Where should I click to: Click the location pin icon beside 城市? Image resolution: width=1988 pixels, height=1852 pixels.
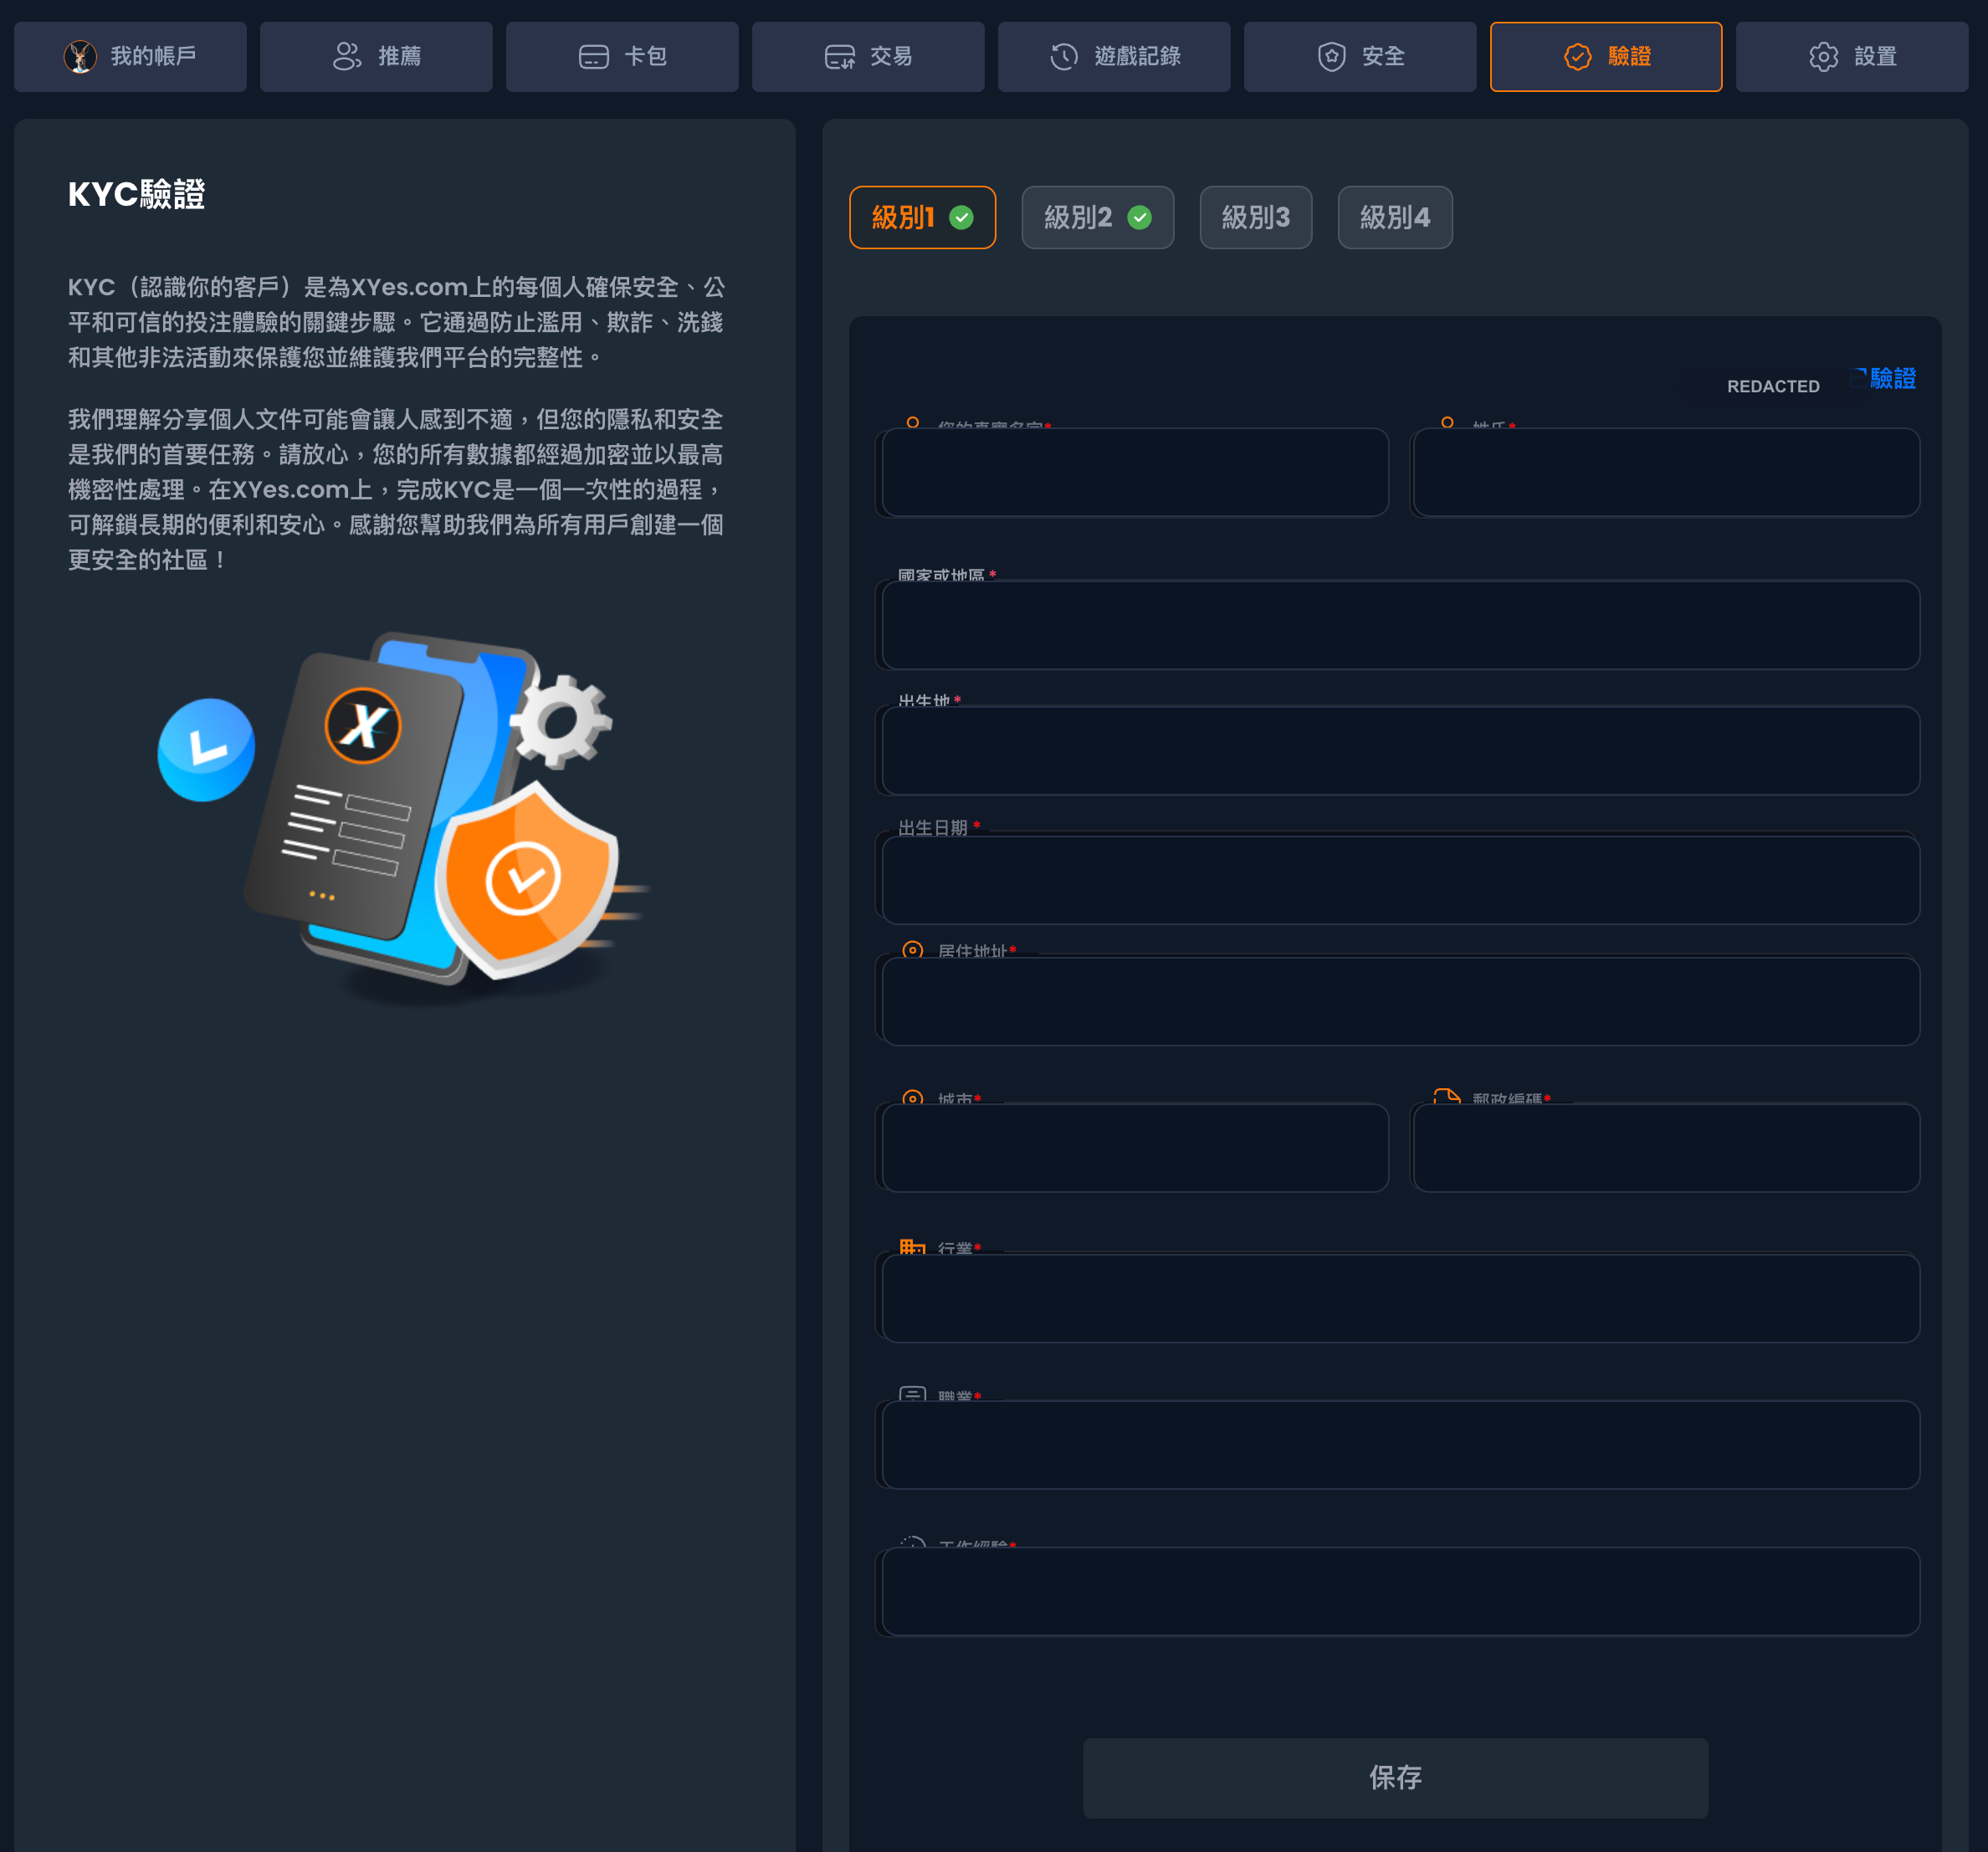click(x=912, y=1097)
